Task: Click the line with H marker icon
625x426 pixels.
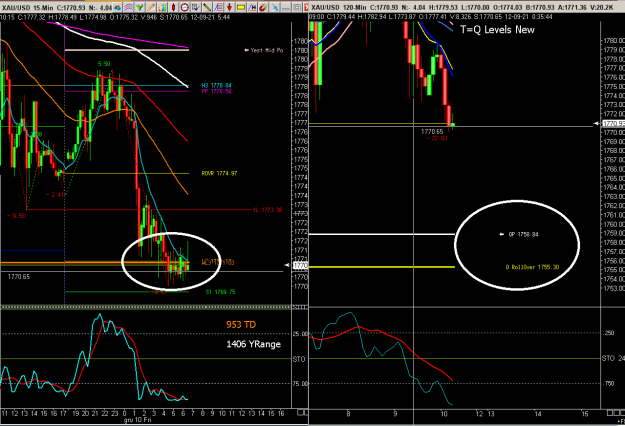Action: point(252,7)
